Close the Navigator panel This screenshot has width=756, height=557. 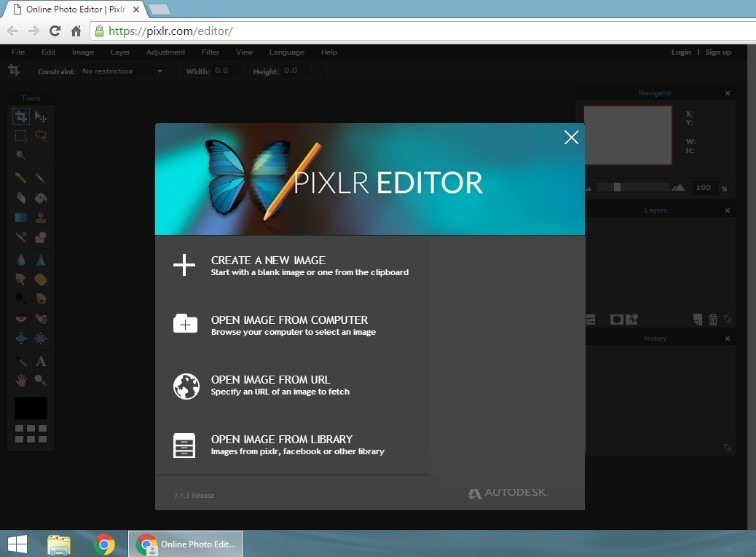pos(728,93)
